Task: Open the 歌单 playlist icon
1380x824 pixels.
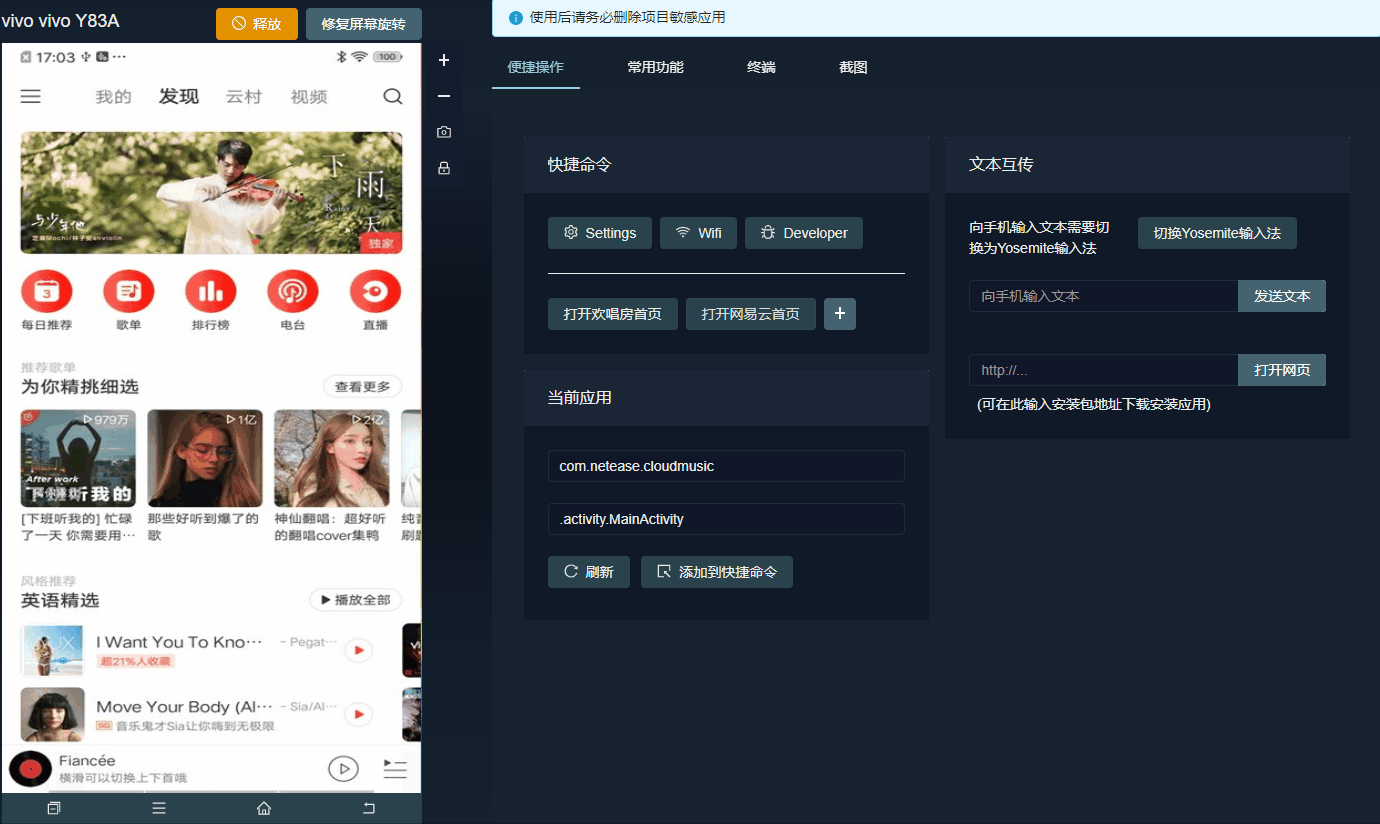Action: click(x=129, y=291)
